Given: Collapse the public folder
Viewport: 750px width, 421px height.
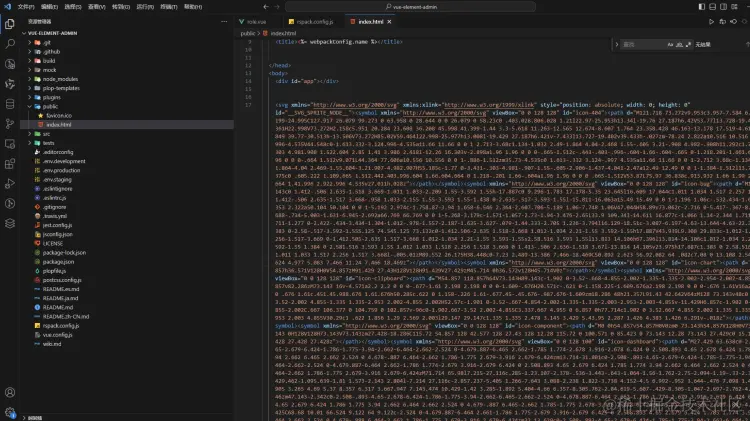Looking at the screenshot, I should (x=127, y=106).
